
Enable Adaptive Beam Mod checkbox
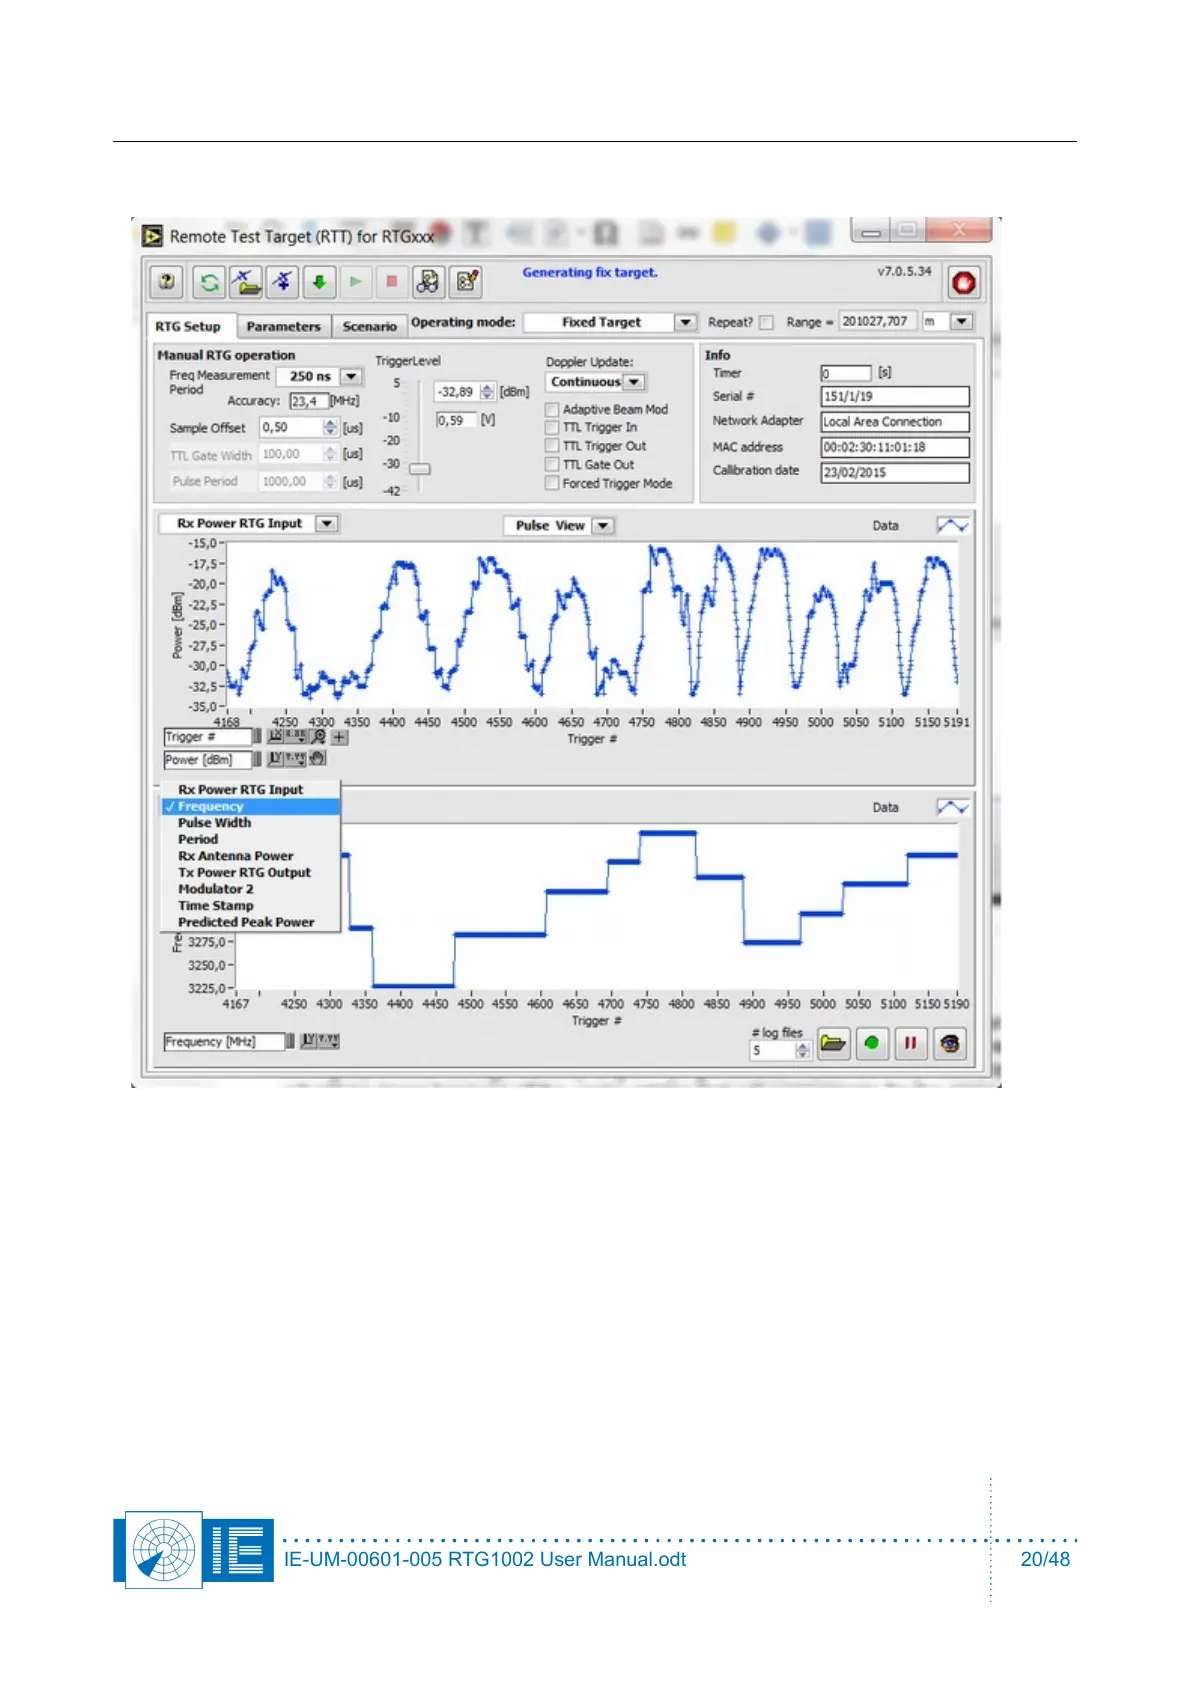point(552,409)
